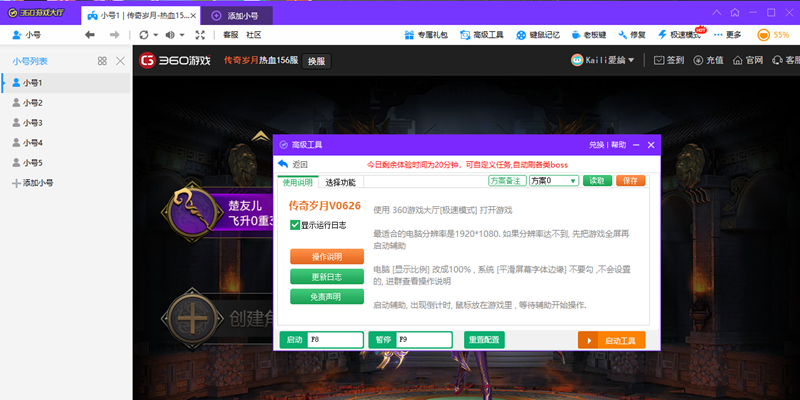
Task: Close the 小号1 game tab
Action: tap(193, 16)
